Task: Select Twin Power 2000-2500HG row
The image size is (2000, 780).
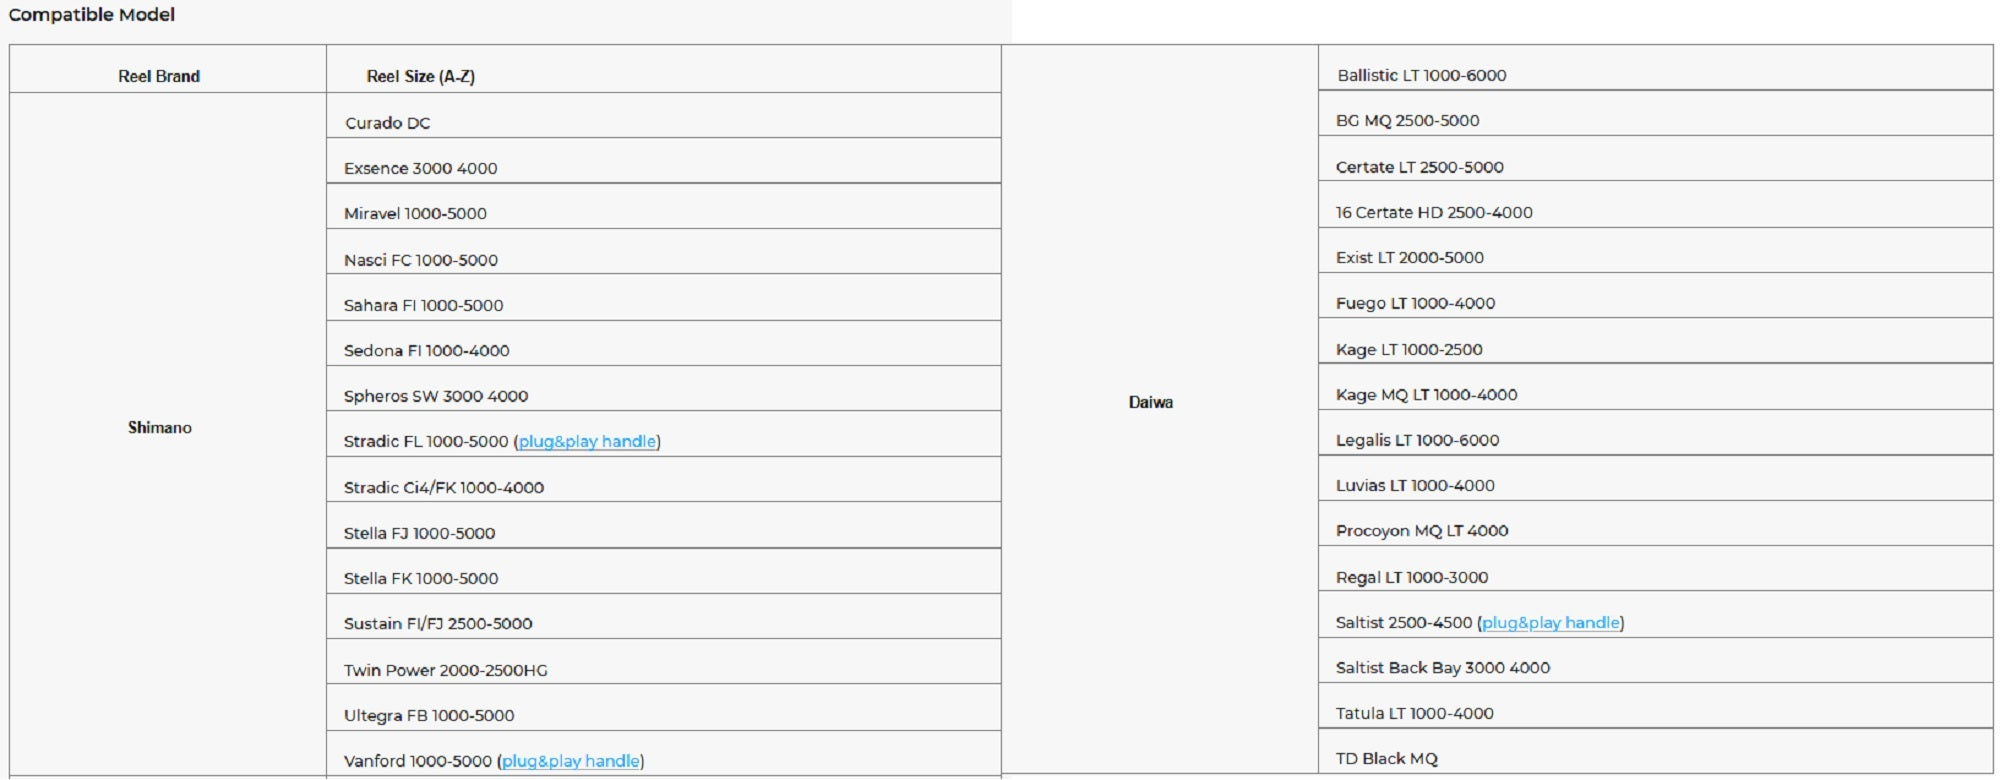Action: pos(445,670)
